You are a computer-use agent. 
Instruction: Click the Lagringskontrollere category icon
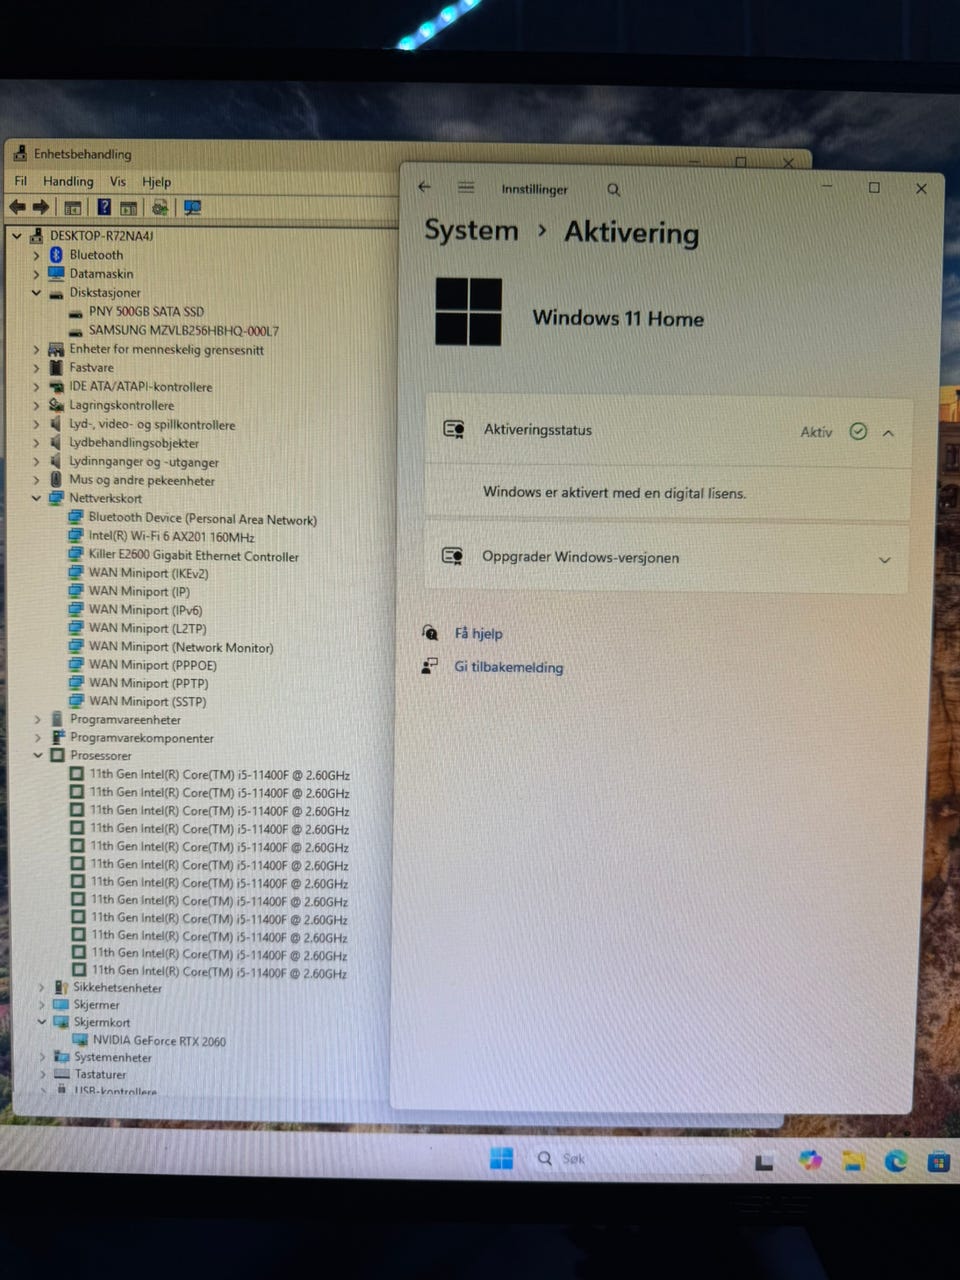coord(56,405)
